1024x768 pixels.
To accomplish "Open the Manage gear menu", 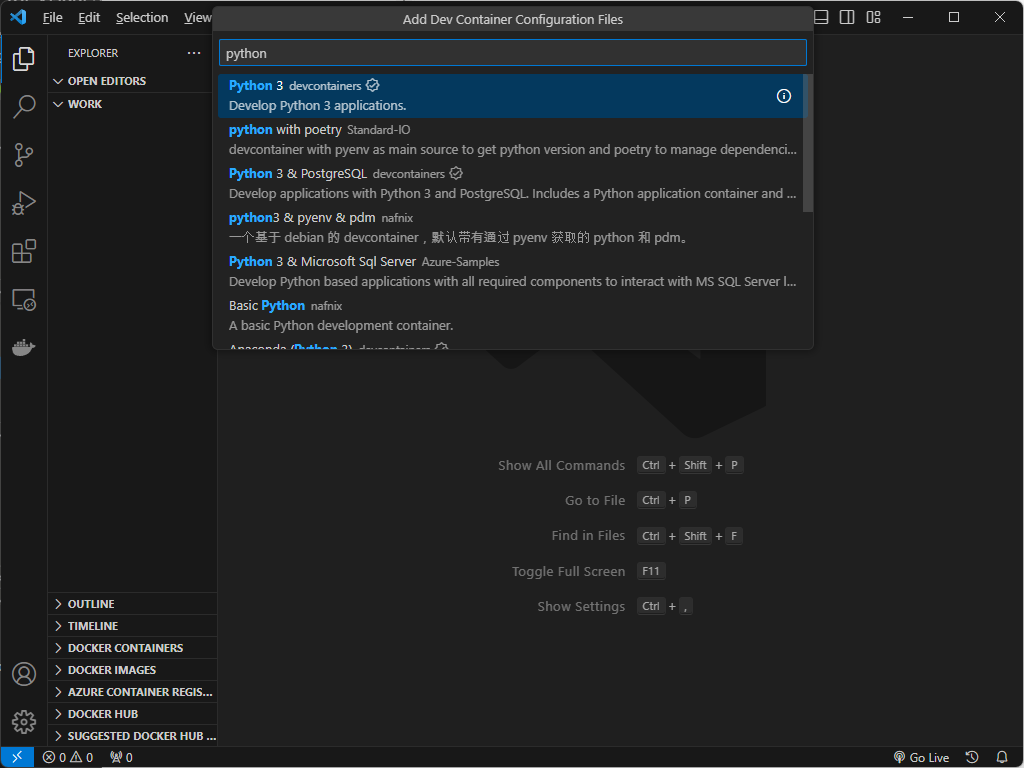I will click(24, 722).
